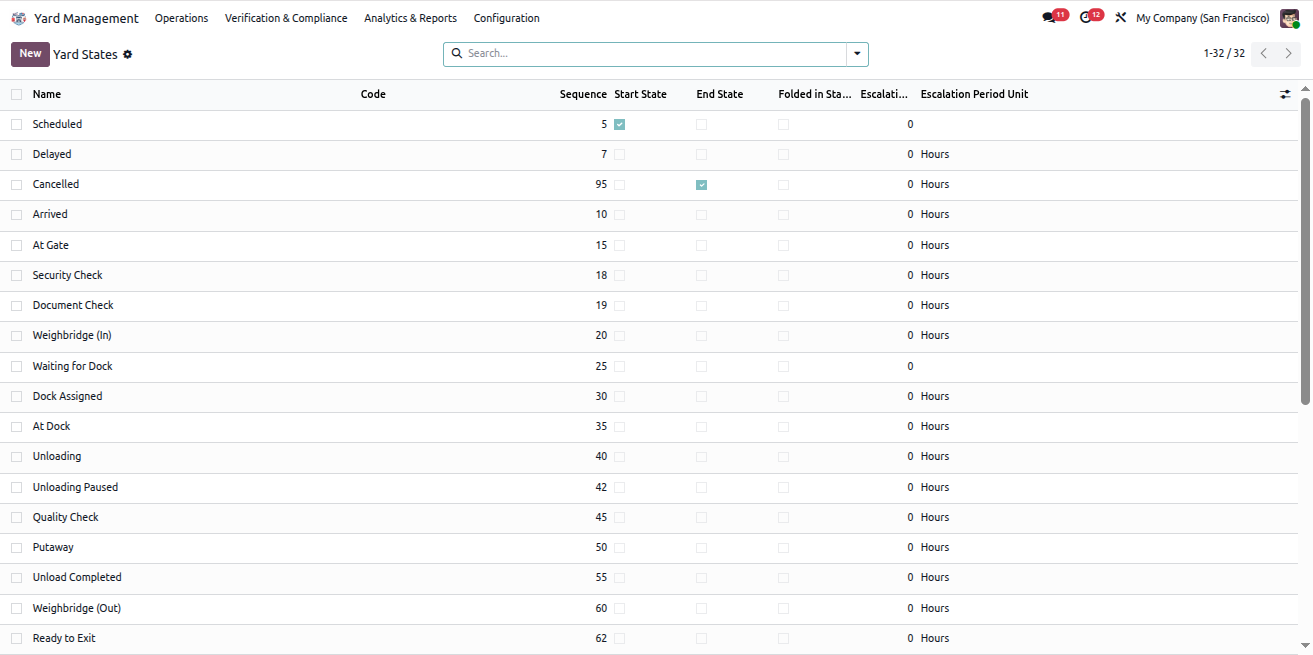Click the Yard Management app logo icon

(x=18, y=18)
